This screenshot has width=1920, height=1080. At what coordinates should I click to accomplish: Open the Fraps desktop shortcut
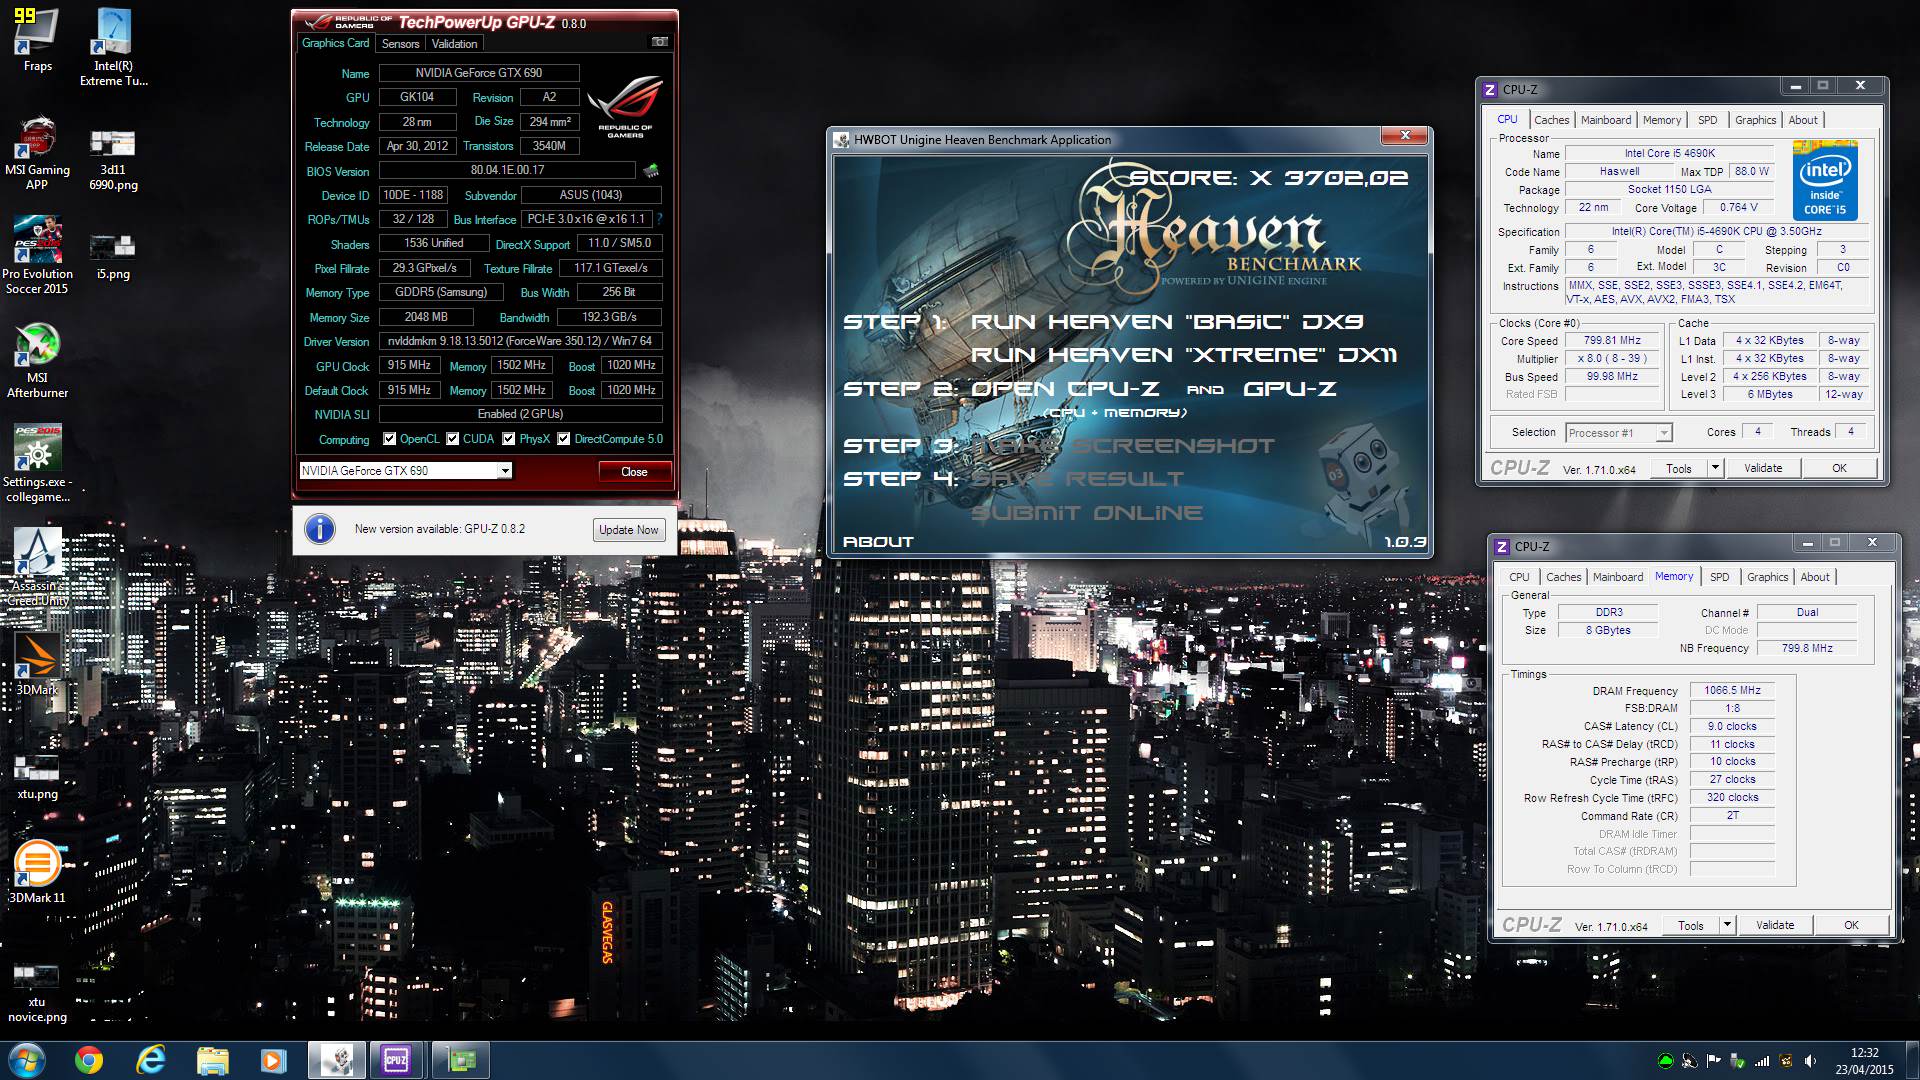(37, 41)
